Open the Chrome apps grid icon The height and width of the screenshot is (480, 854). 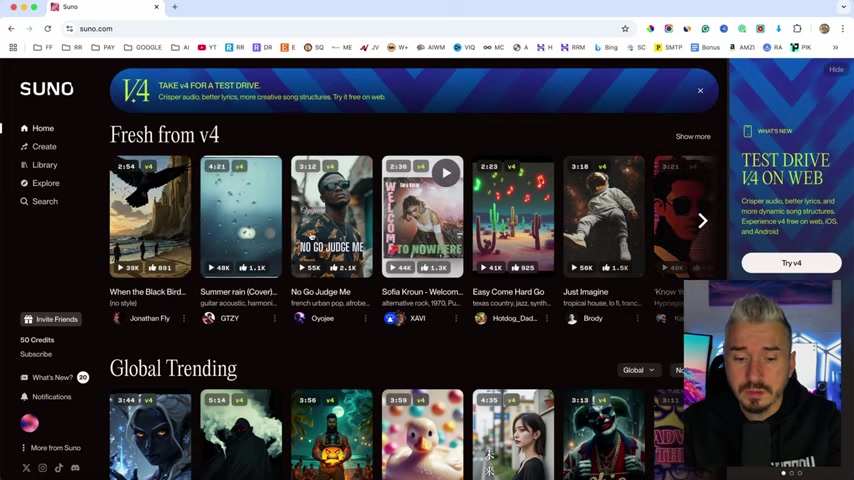pos(13,48)
